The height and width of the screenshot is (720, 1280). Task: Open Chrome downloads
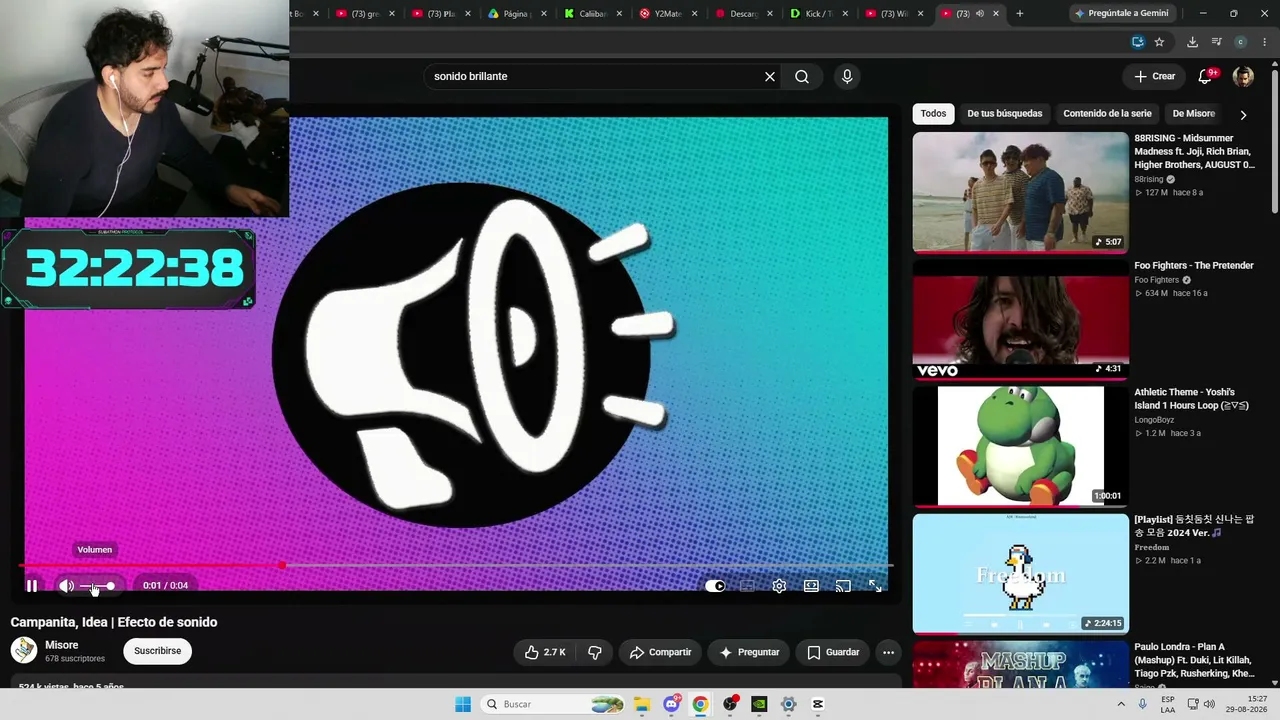pos(1192,42)
